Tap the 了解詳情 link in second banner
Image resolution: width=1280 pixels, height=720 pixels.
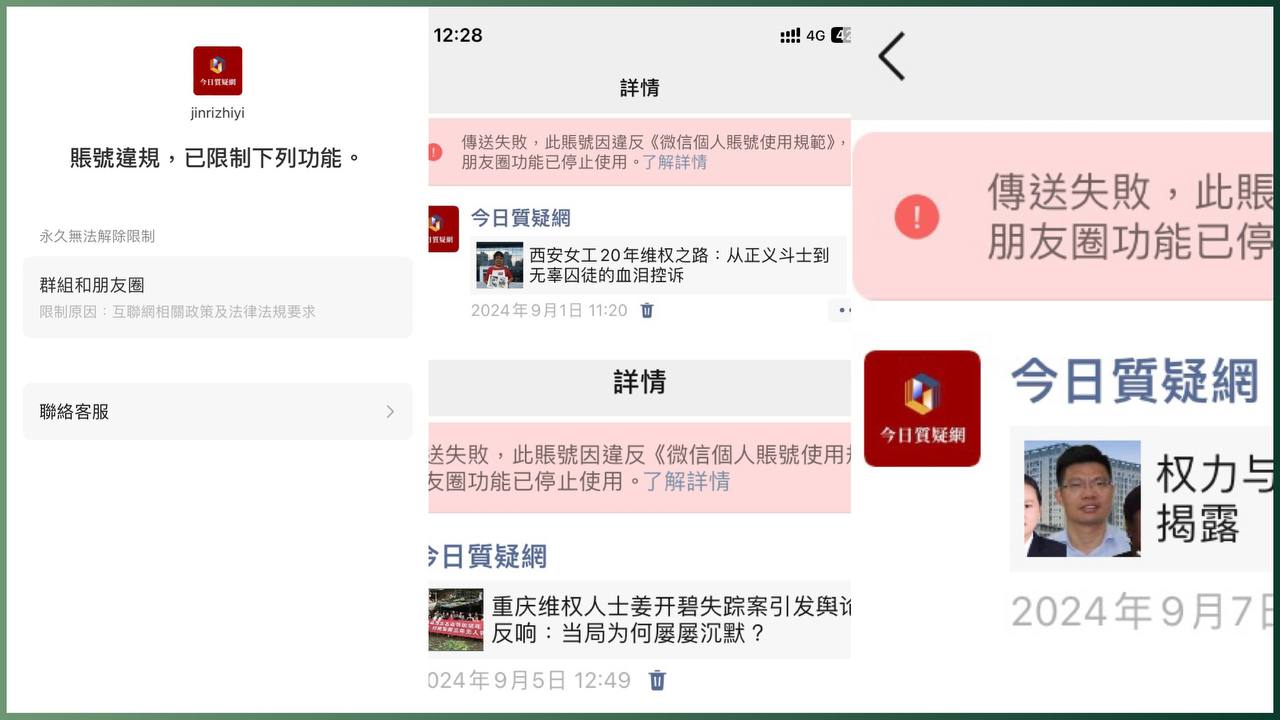pyautogui.click(x=686, y=481)
